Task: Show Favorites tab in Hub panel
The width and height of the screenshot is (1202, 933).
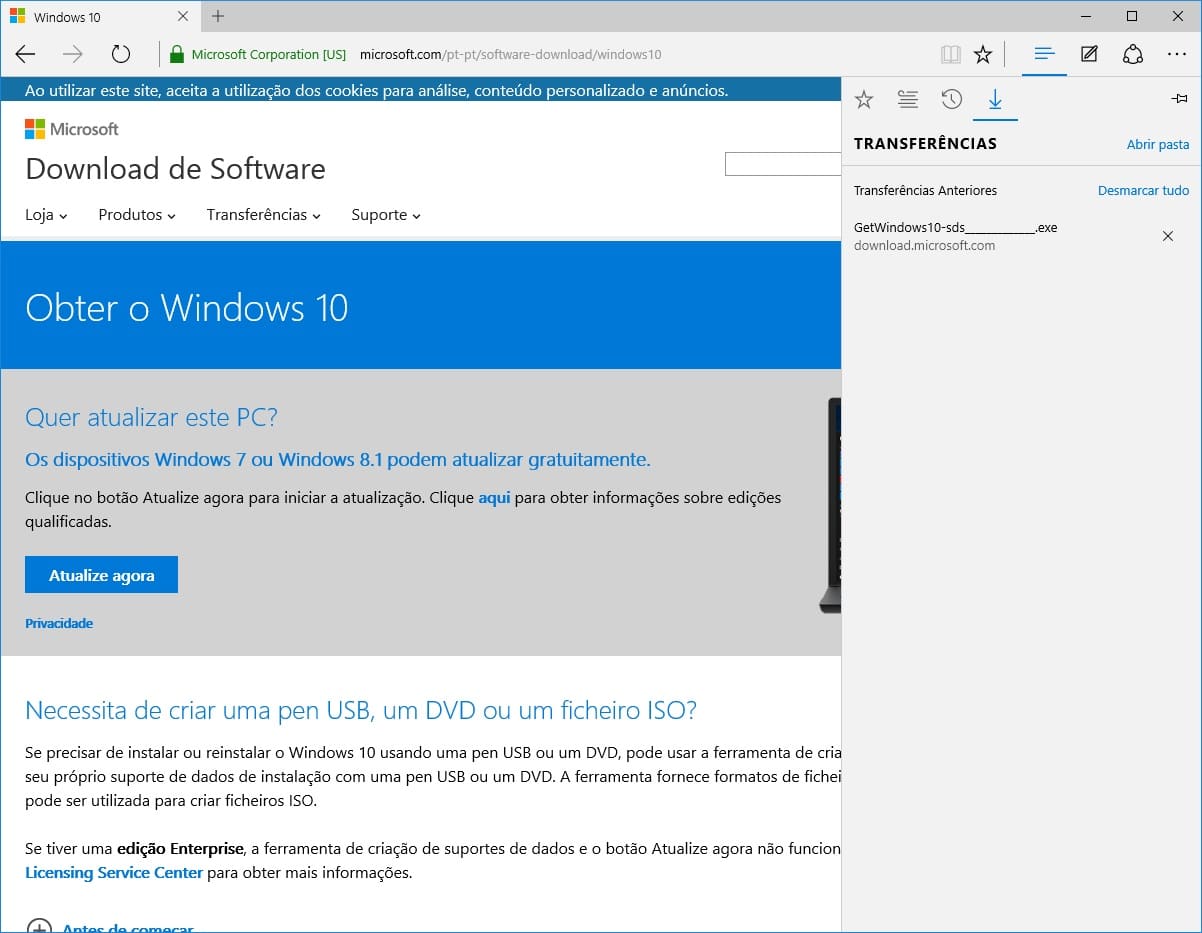Action: tap(864, 99)
